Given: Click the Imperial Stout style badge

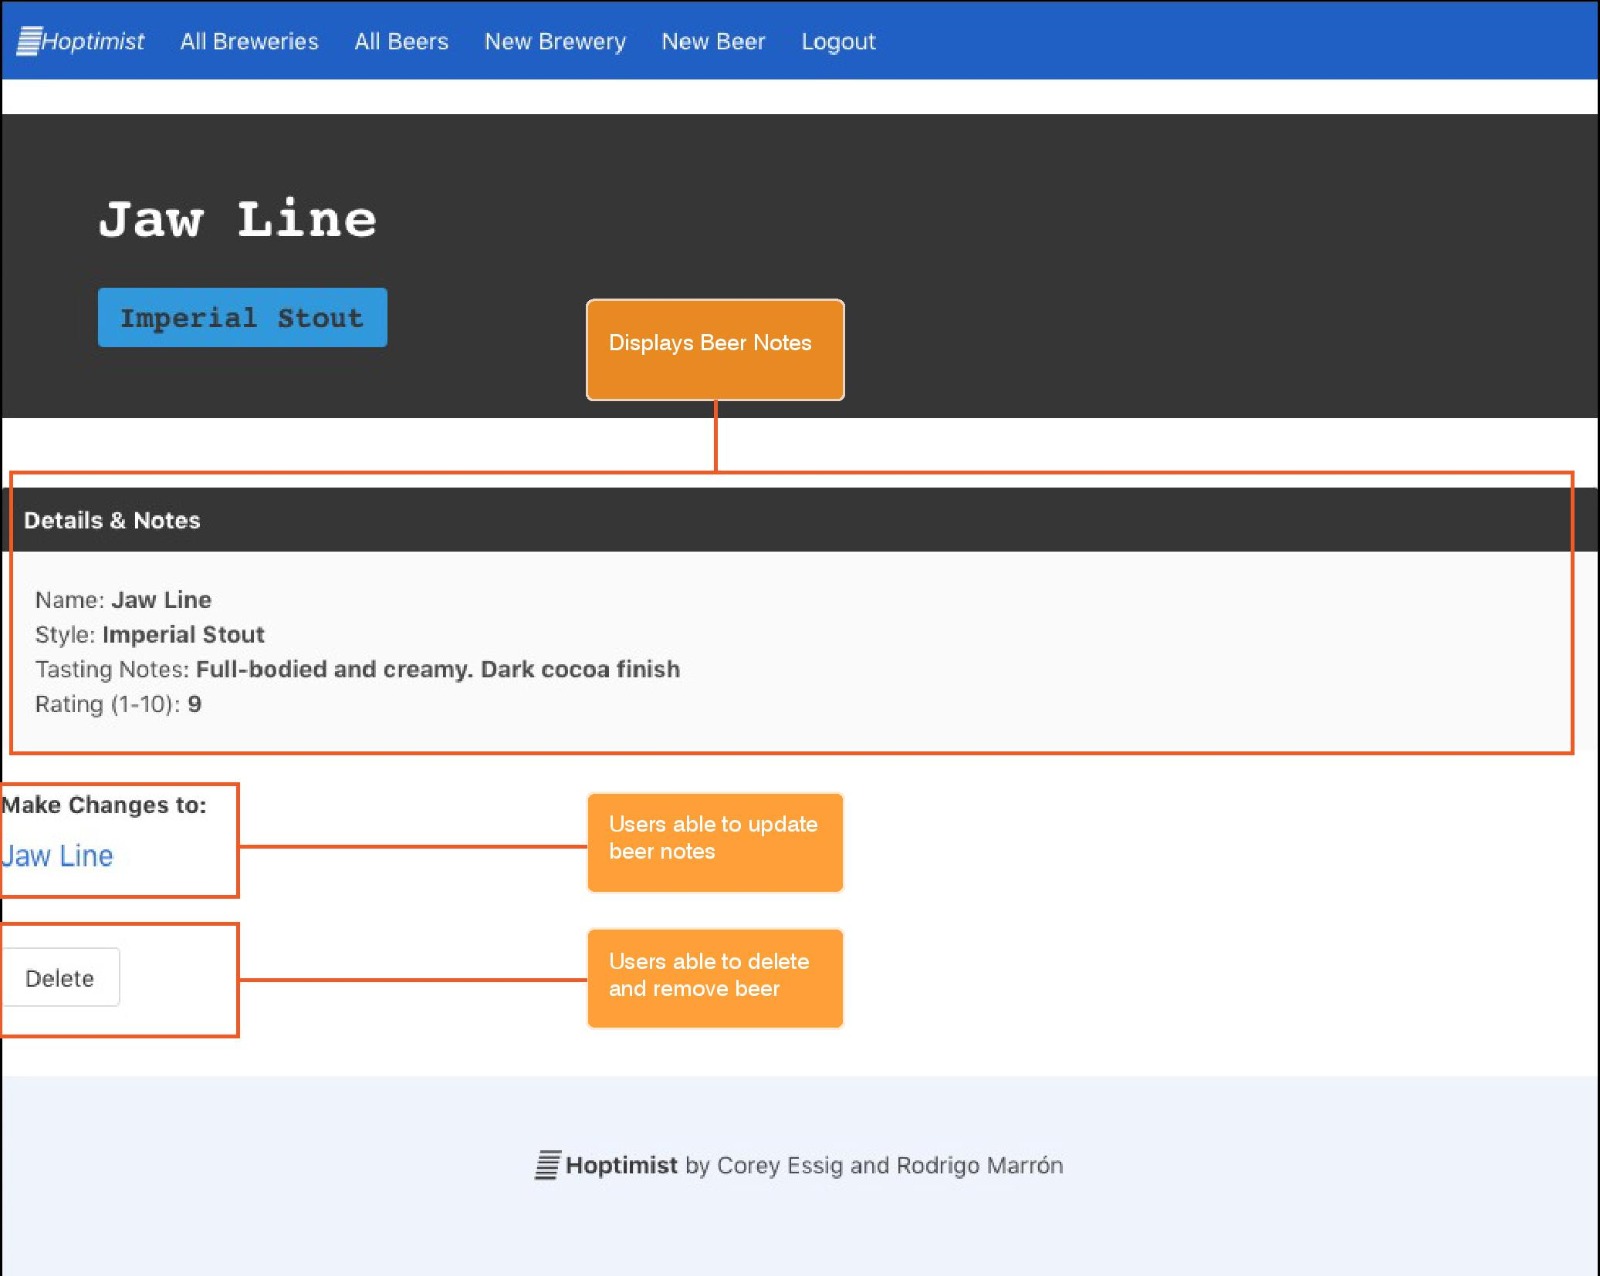Looking at the screenshot, I should pyautogui.click(x=242, y=317).
